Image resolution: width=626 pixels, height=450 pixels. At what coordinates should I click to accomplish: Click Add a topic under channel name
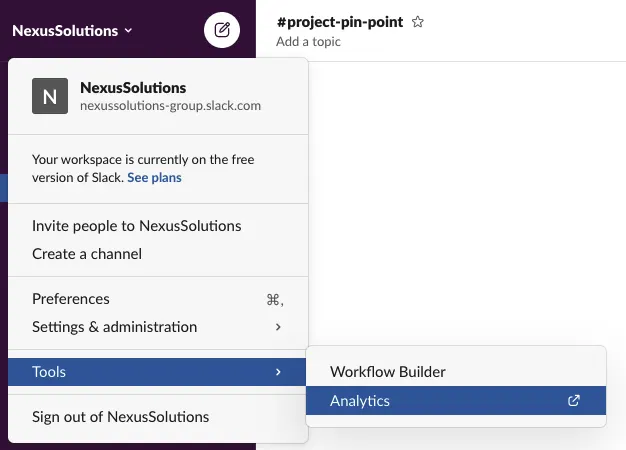[308, 42]
